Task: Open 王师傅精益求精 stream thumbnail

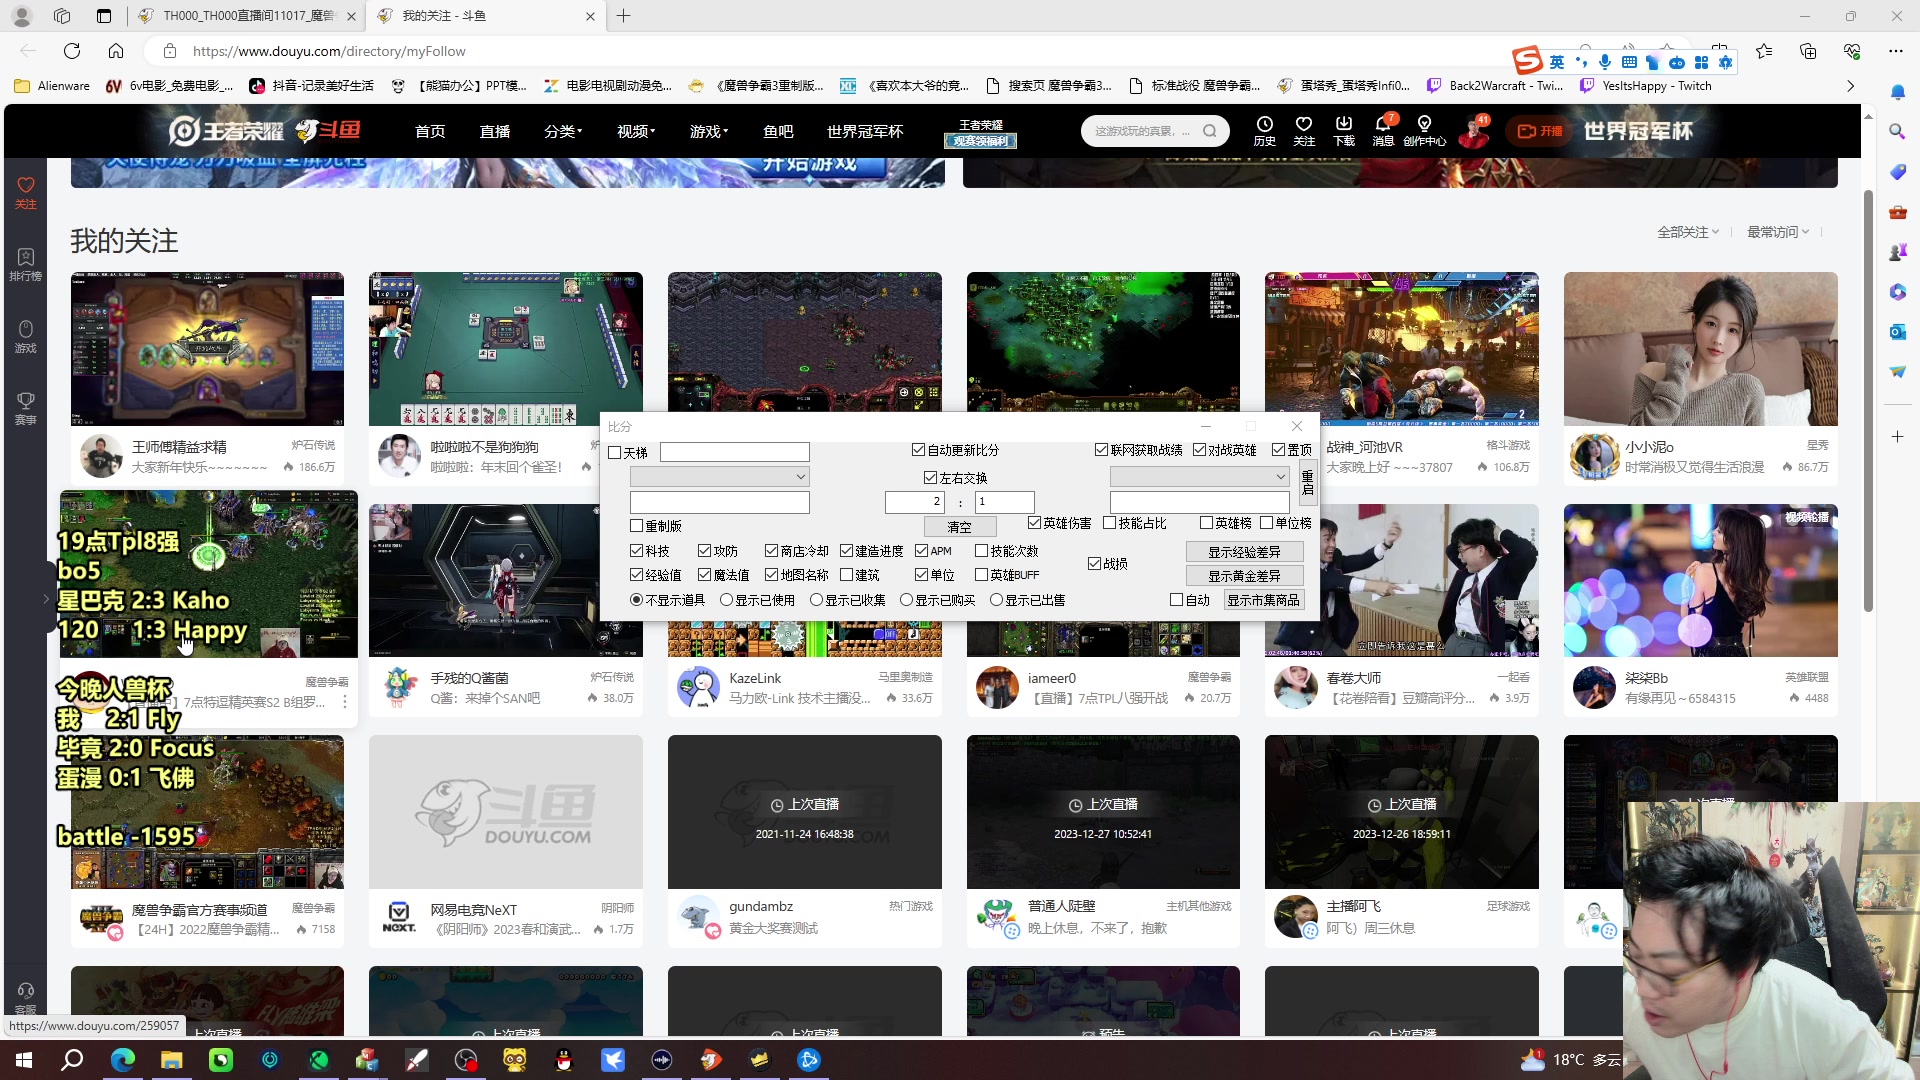Action: [207, 349]
